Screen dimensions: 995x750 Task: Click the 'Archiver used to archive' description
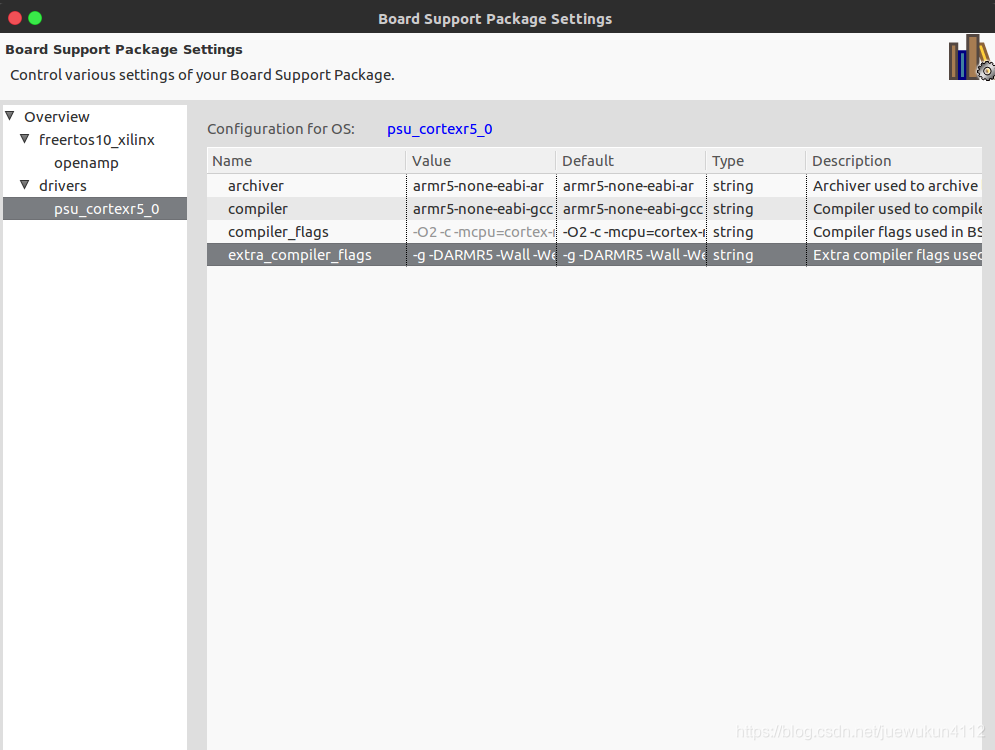(895, 186)
